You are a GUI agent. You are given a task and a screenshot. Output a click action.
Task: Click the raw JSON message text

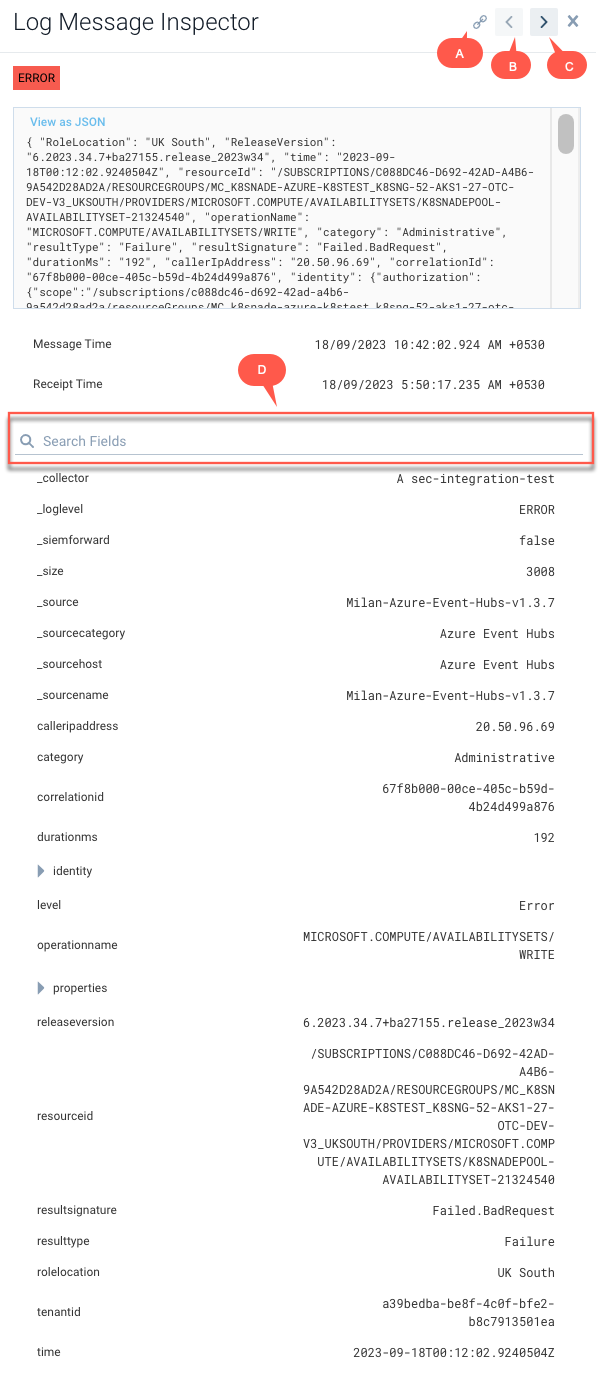click(x=282, y=221)
